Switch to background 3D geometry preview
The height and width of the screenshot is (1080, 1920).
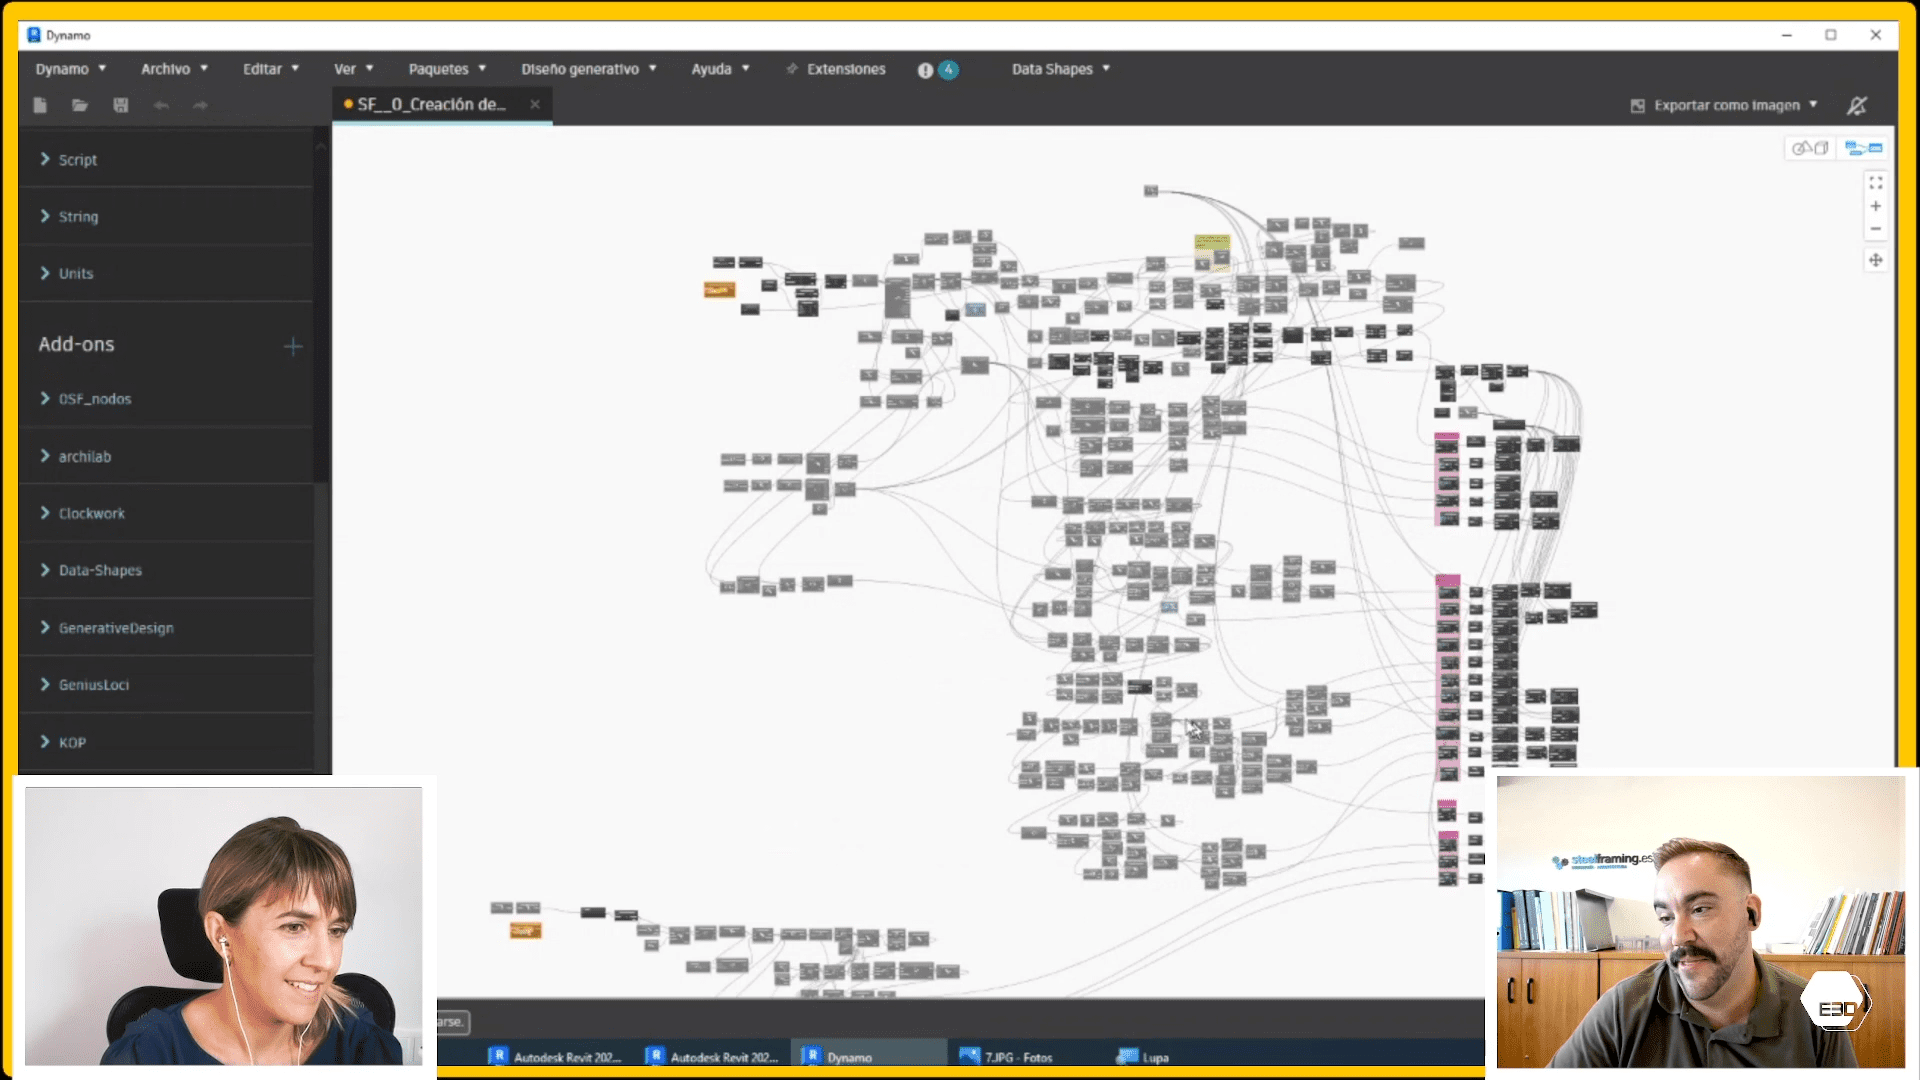point(1810,148)
